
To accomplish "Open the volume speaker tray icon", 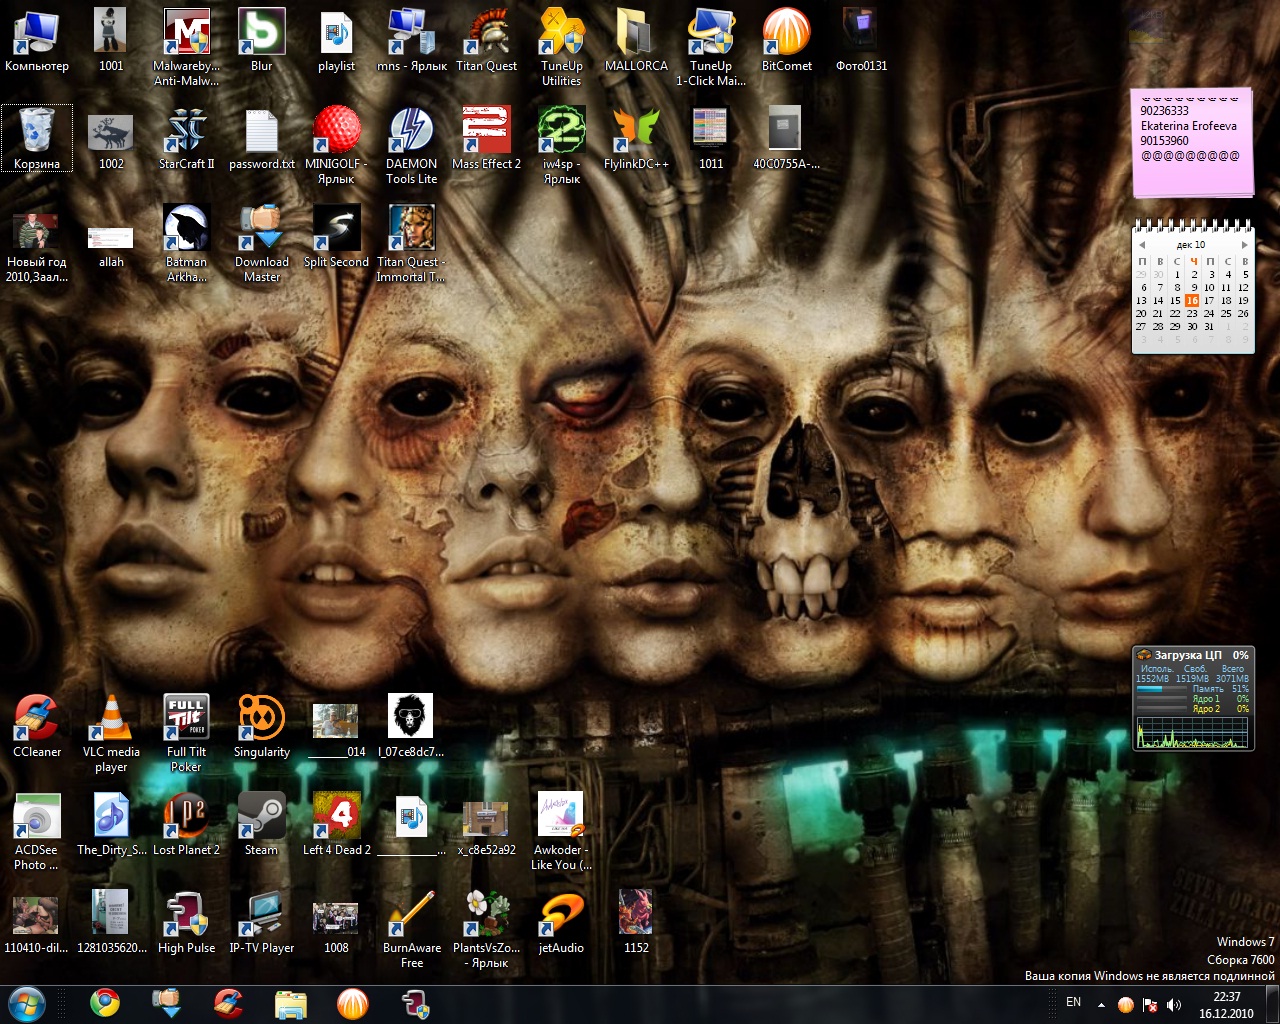I will click(x=1174, y=1004).
